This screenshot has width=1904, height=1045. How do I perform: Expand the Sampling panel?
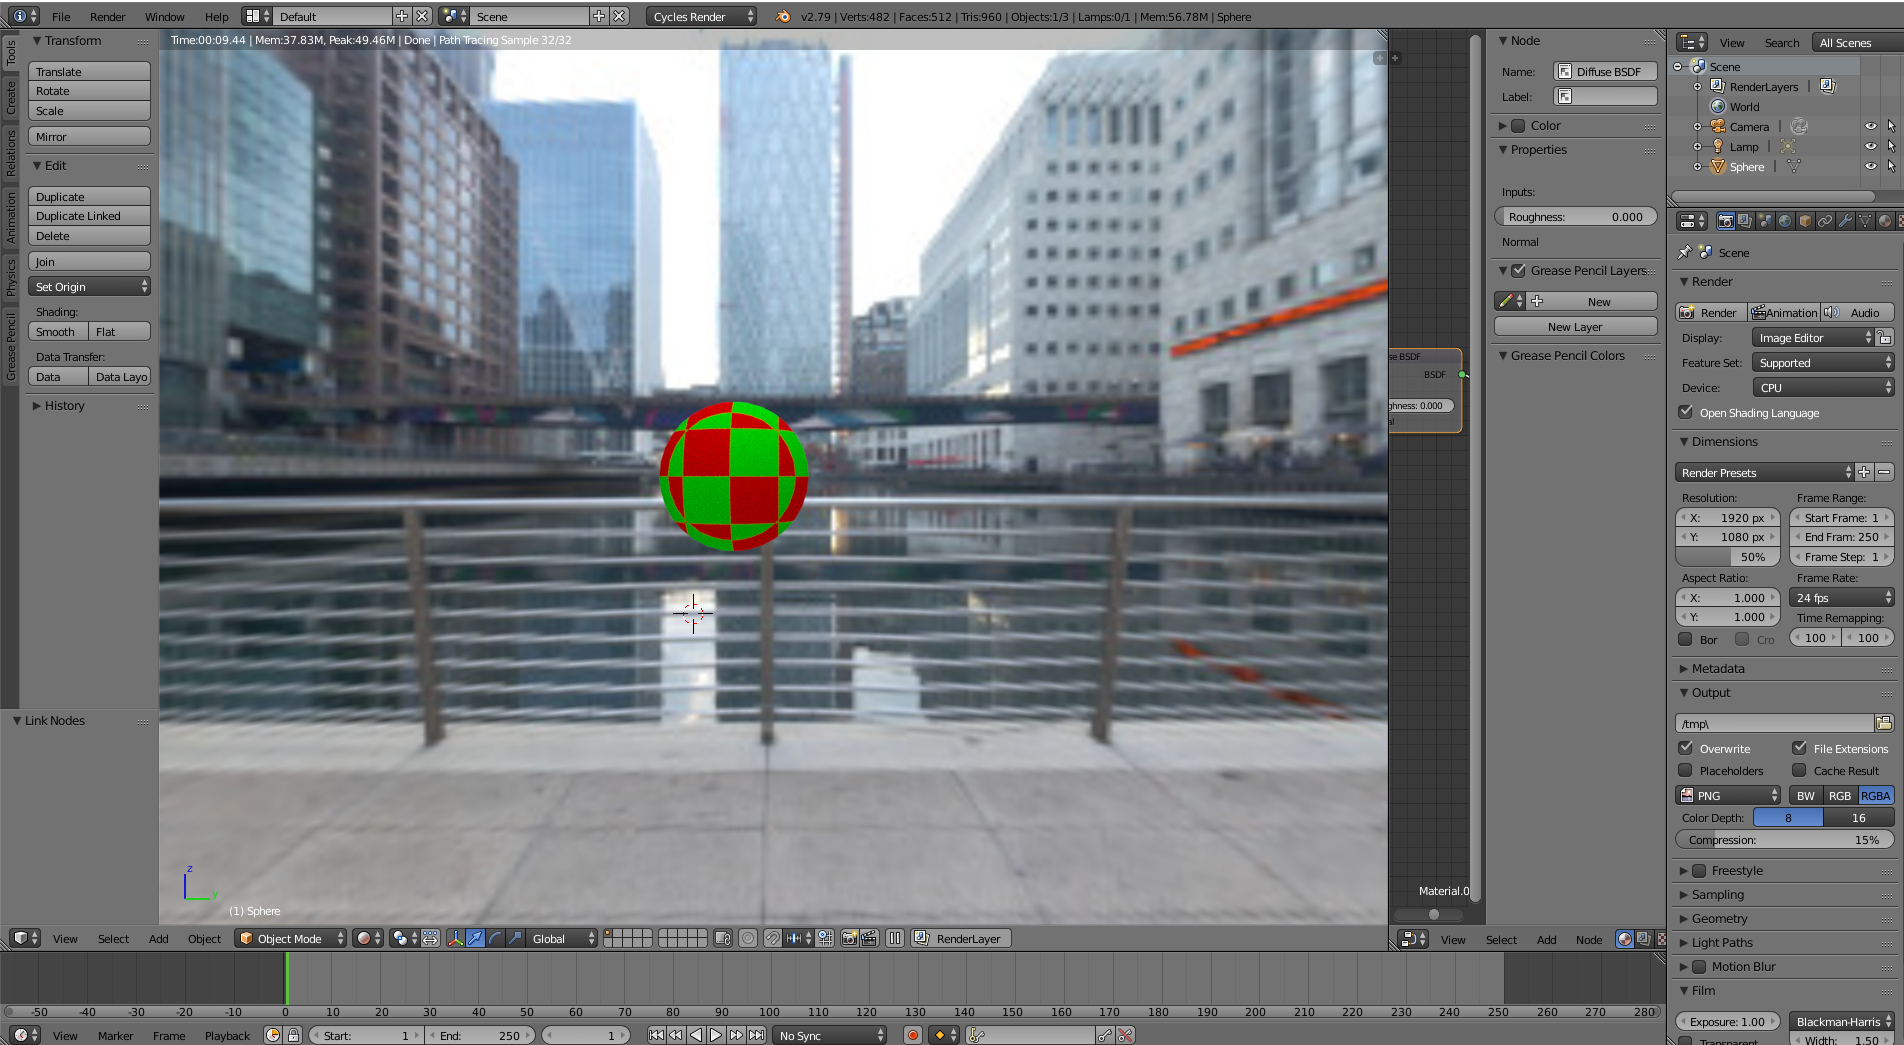click(1717, 895)
